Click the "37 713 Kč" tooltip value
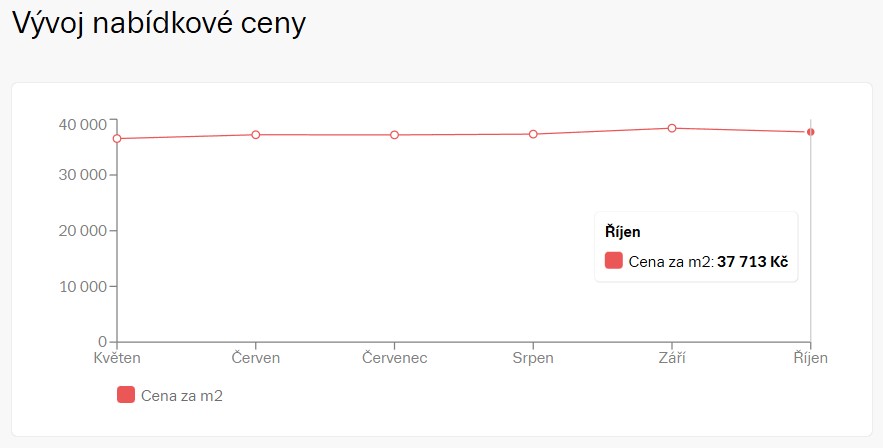 click(752, 262)
